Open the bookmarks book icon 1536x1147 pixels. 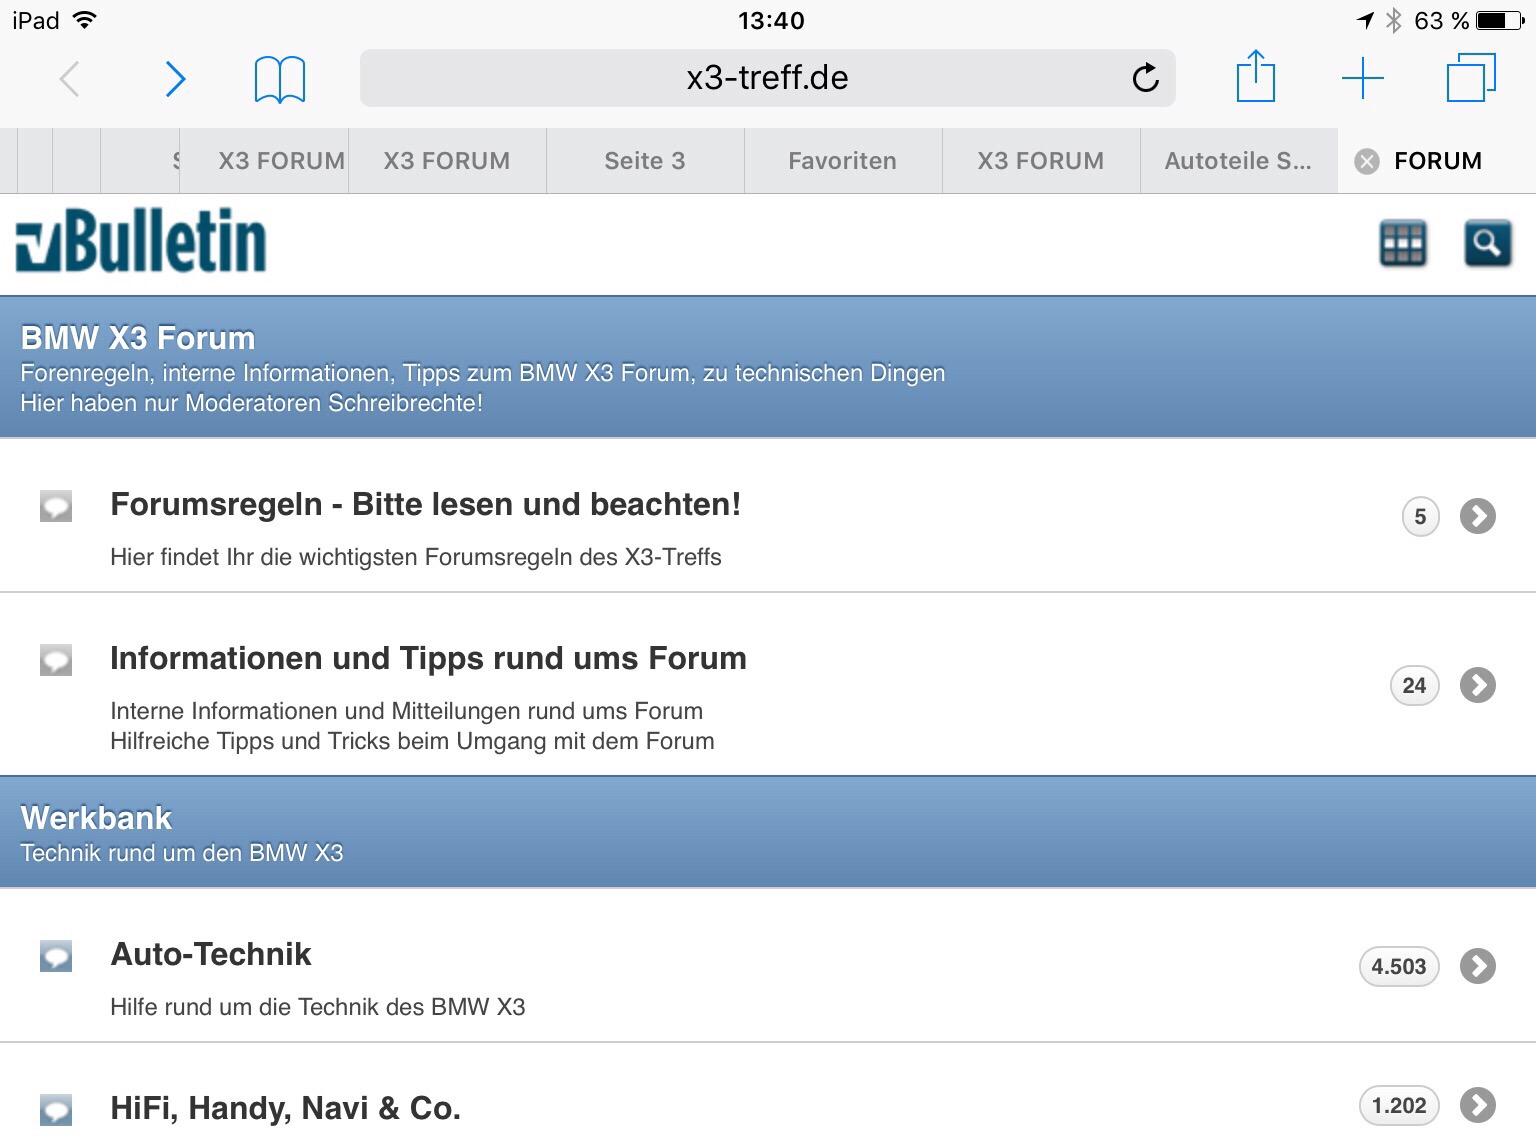(280, 79)
